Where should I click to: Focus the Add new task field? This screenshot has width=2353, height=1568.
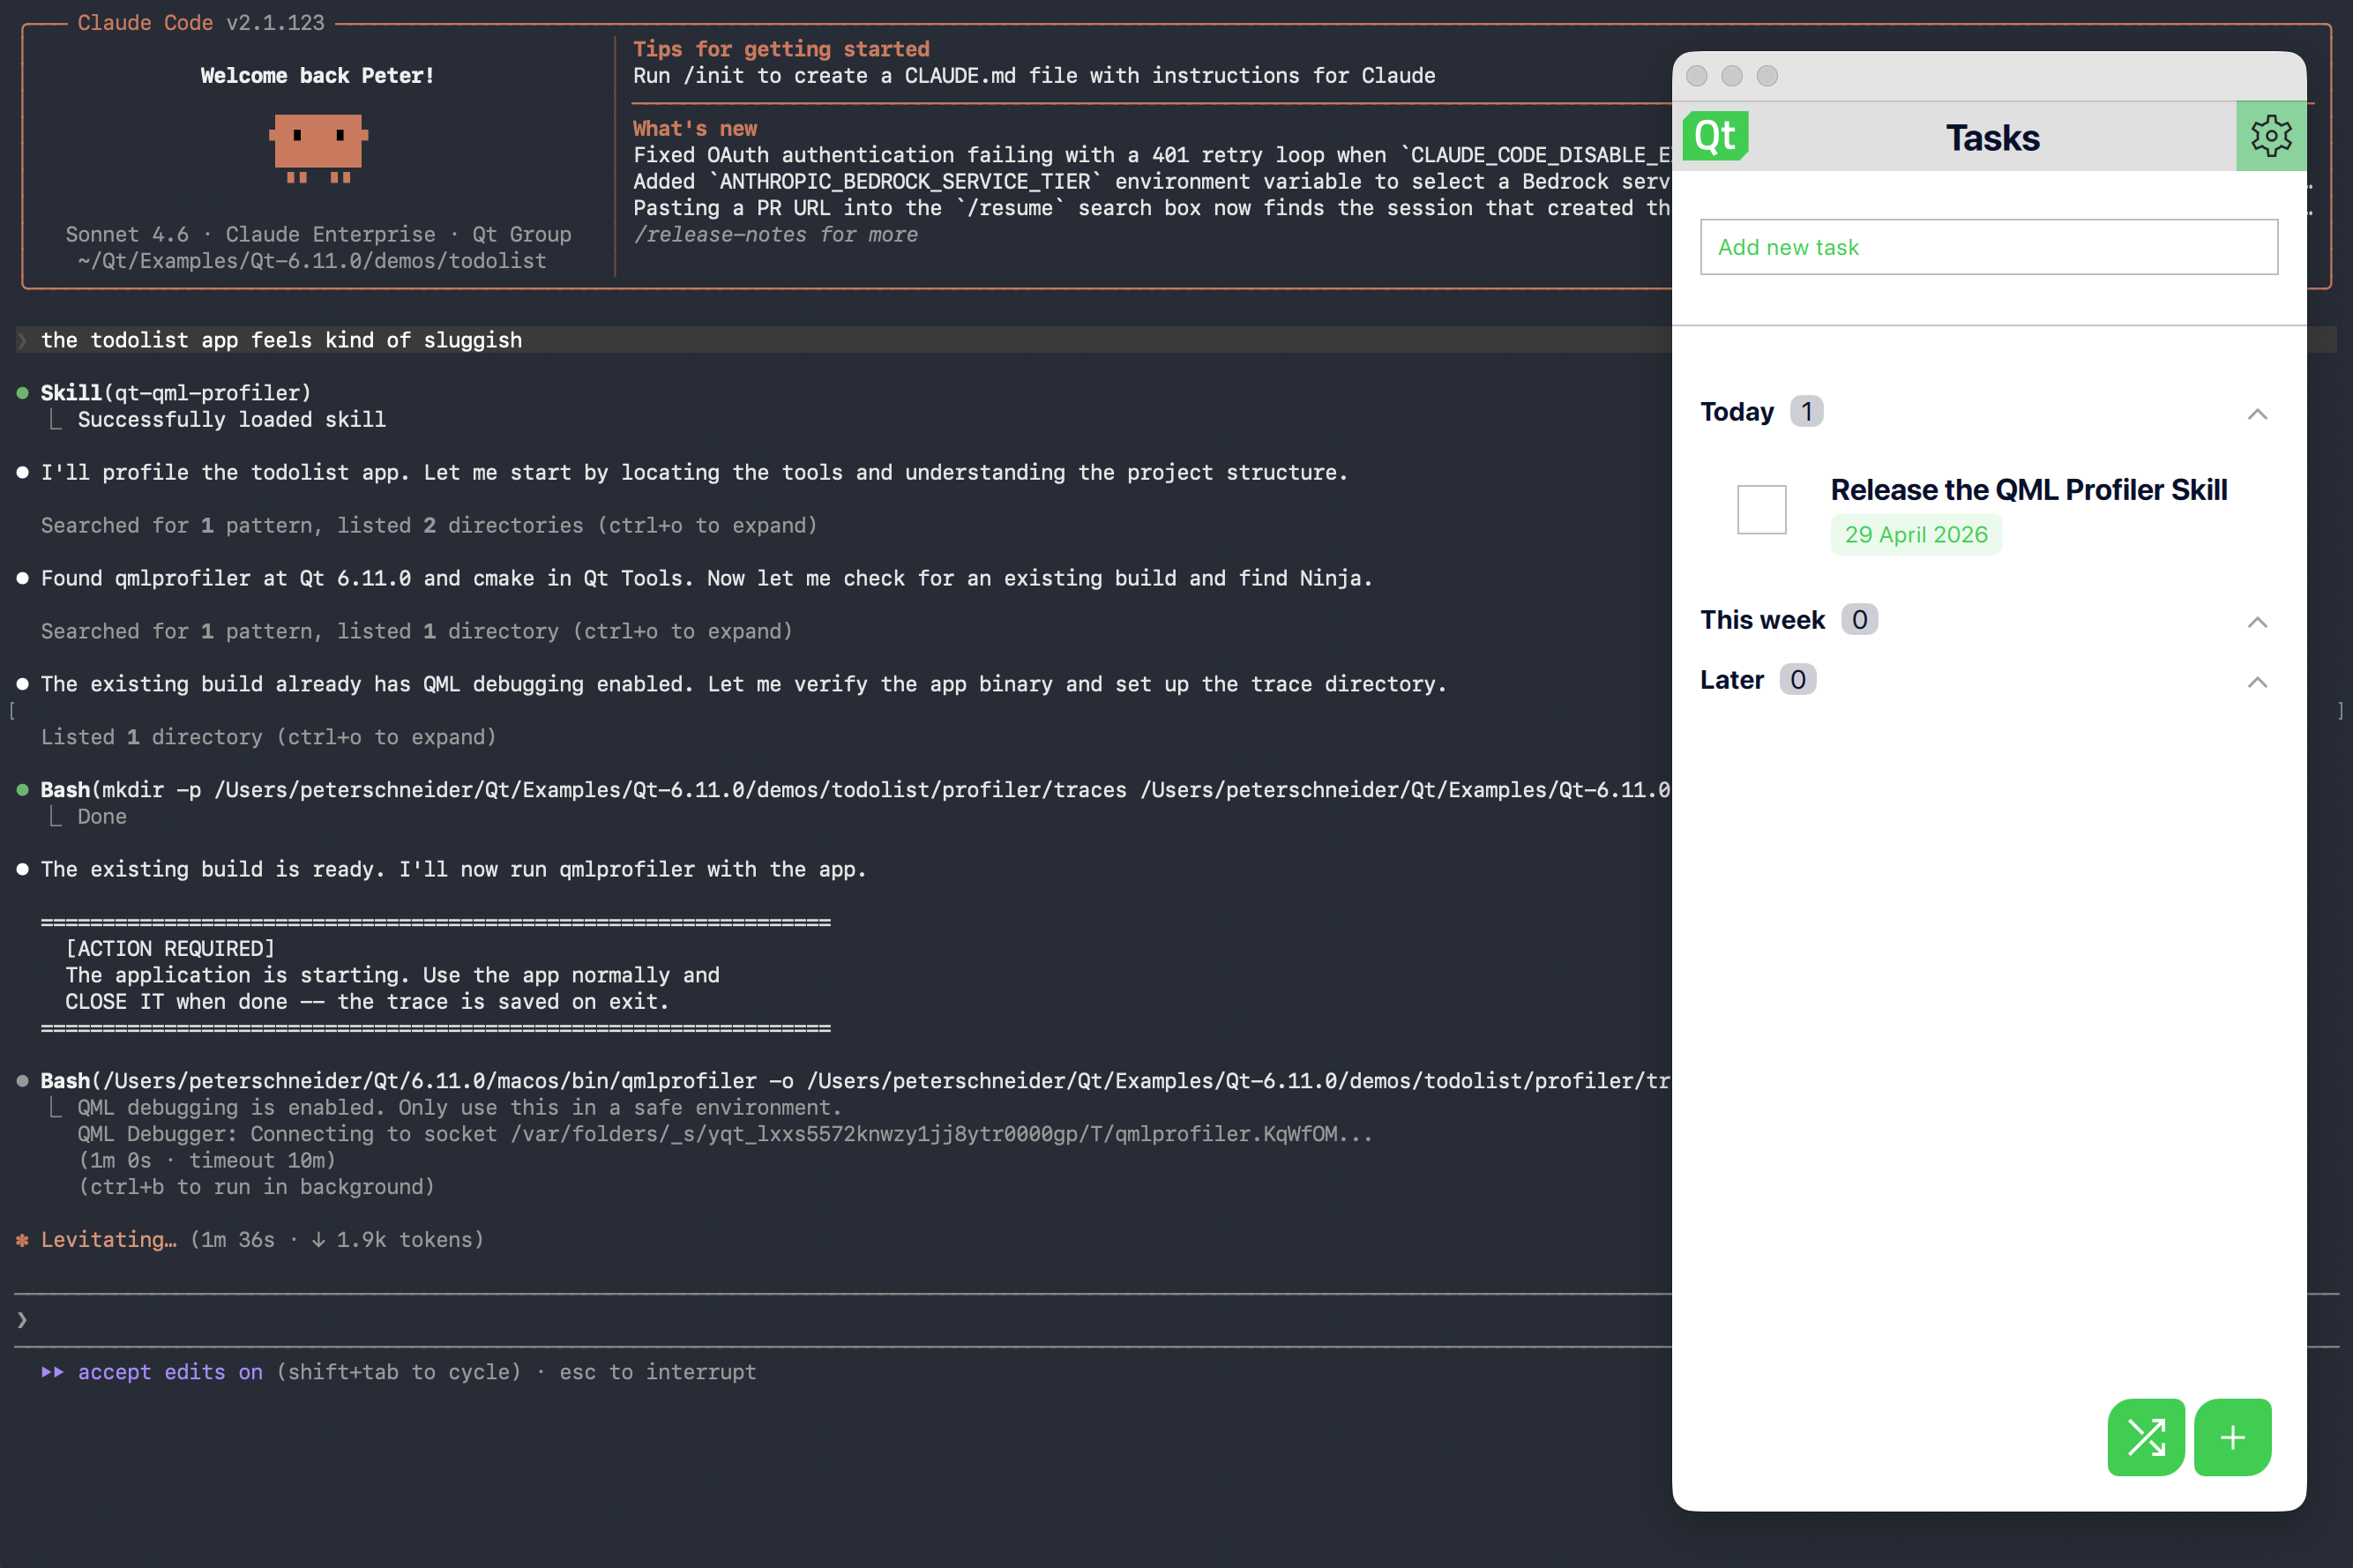coord(1988,247)
